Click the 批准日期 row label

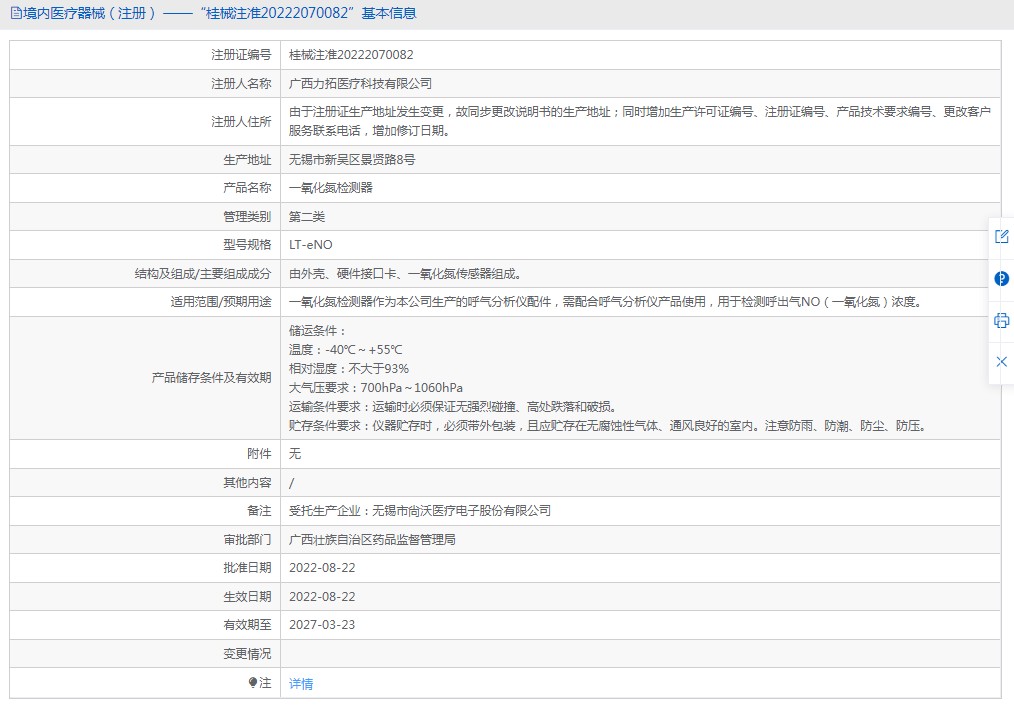pyautogui.click(x=247, y=567)
